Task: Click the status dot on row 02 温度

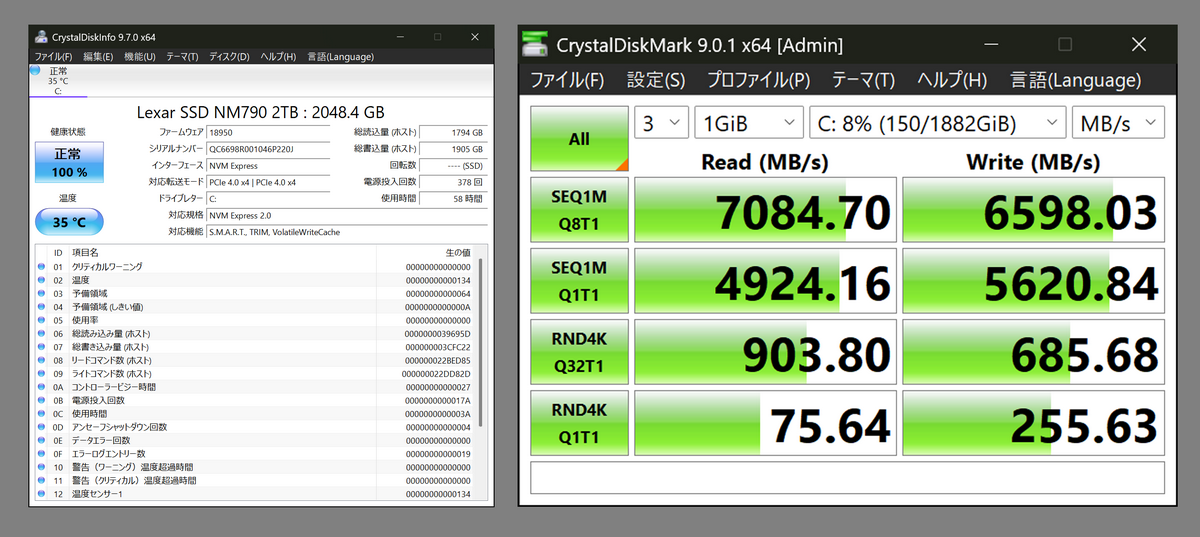Action: 41,280
